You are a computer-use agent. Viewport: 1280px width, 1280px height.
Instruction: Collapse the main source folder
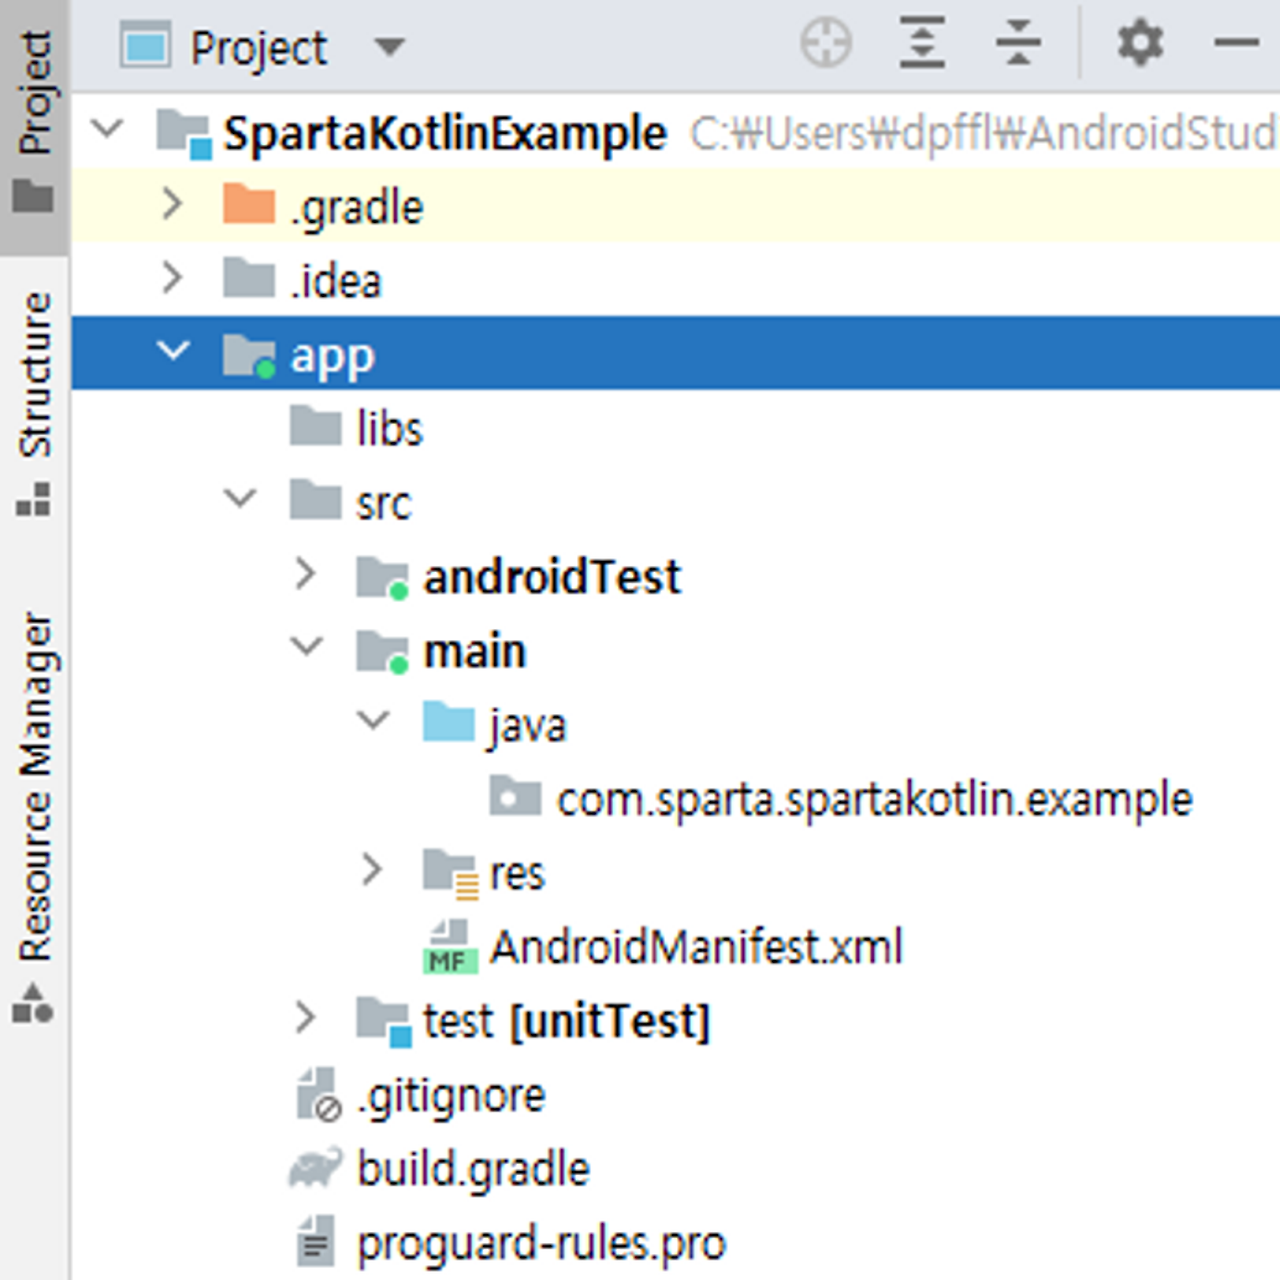click(306, 647)
